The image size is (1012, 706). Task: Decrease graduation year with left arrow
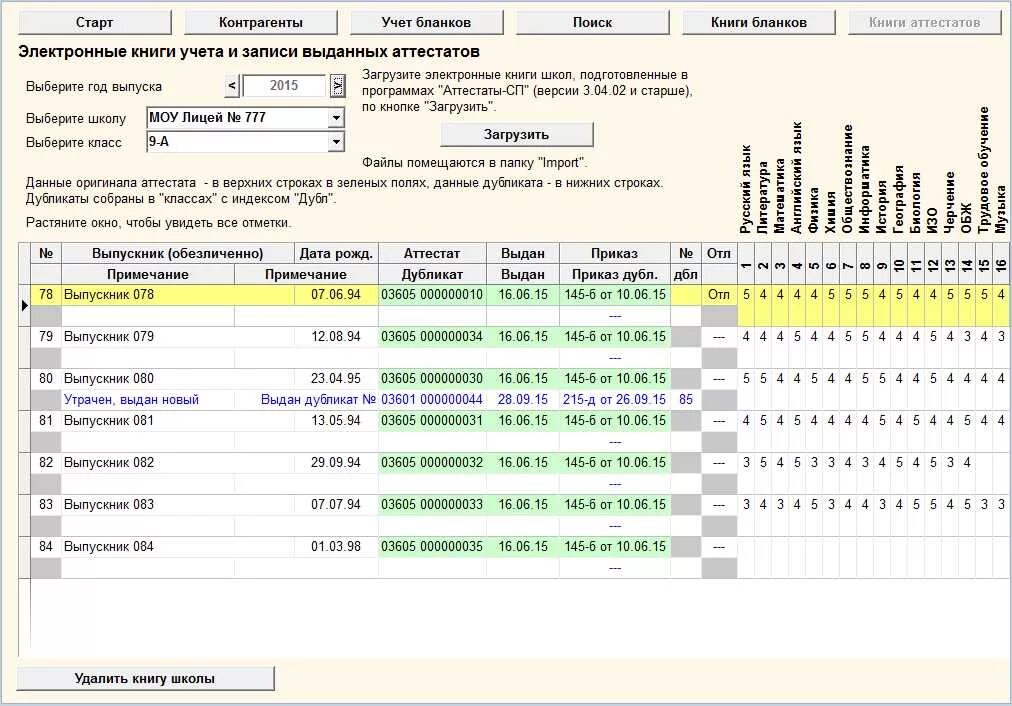pyautogui.click(x=232, y=86)
